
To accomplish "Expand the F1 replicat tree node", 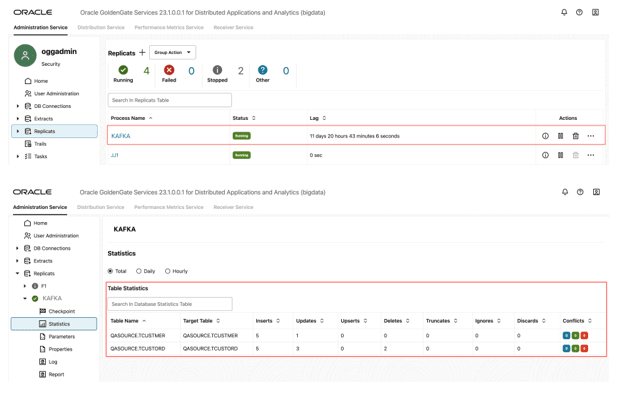I will (x=25, y=286).
